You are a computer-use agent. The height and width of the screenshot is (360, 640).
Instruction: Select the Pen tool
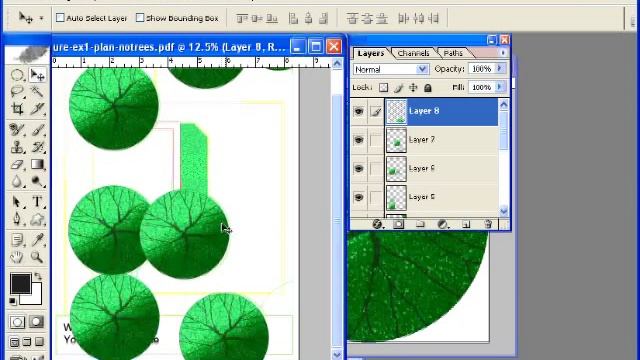[17, 219]
